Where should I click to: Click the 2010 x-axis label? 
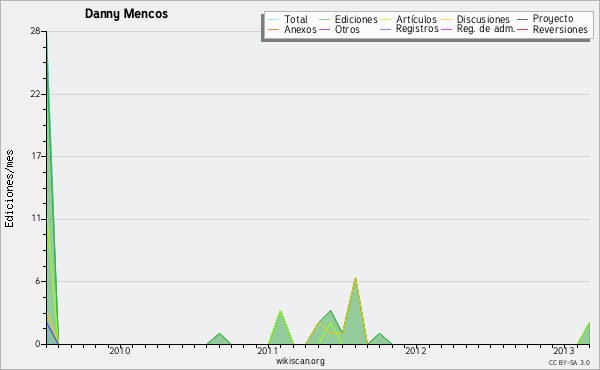(x=120, y=351)
